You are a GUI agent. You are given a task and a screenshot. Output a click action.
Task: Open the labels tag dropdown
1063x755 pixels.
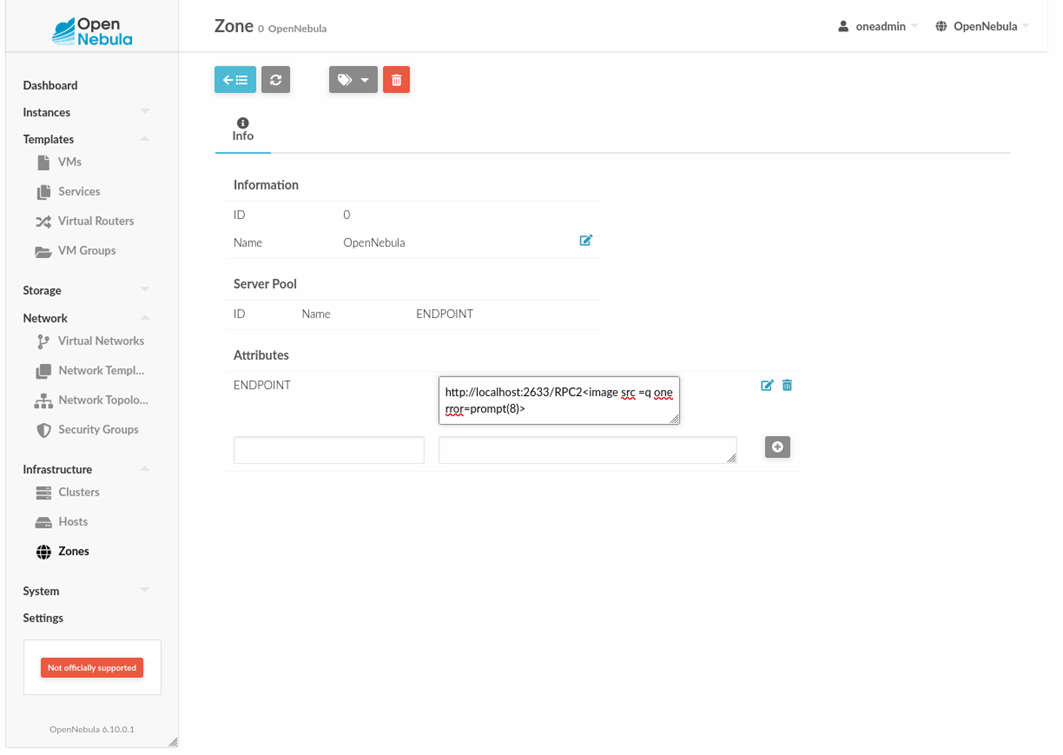[x=353, y=79]
